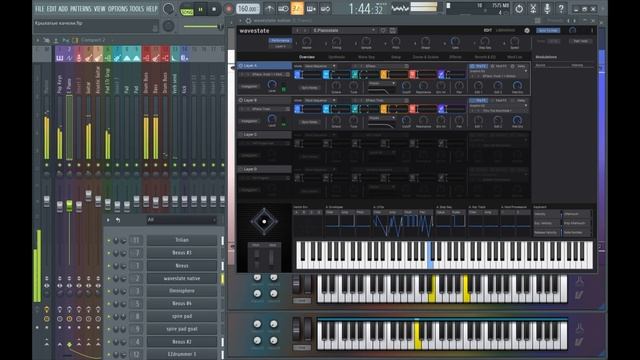The image size is (640, 360).
Task: Click the question mark help icon top right
Action: pos(561,9)
